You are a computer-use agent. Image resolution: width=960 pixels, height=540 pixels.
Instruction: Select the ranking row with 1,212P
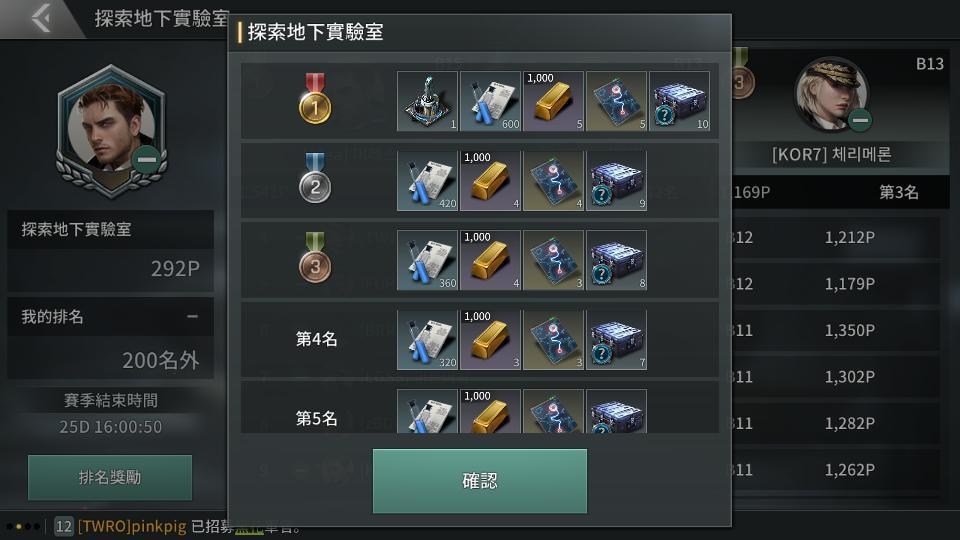click(x=837, y=238)
